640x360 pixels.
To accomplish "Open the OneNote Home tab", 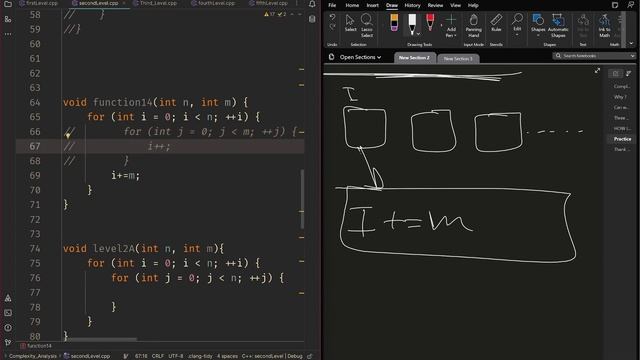I will click(x=352, y=5).
